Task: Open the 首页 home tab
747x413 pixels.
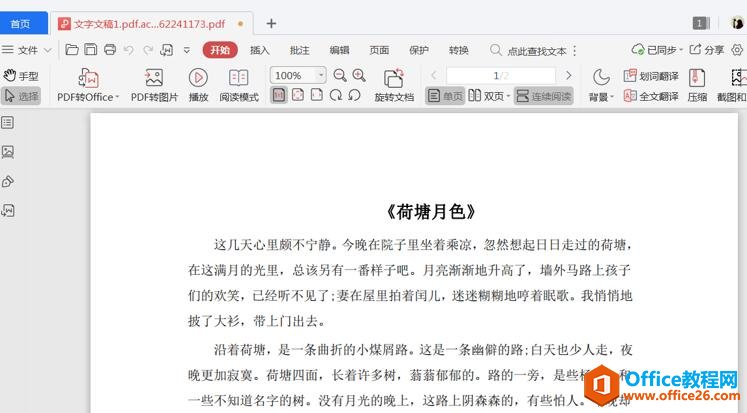Action: click(x=23, y=23)
